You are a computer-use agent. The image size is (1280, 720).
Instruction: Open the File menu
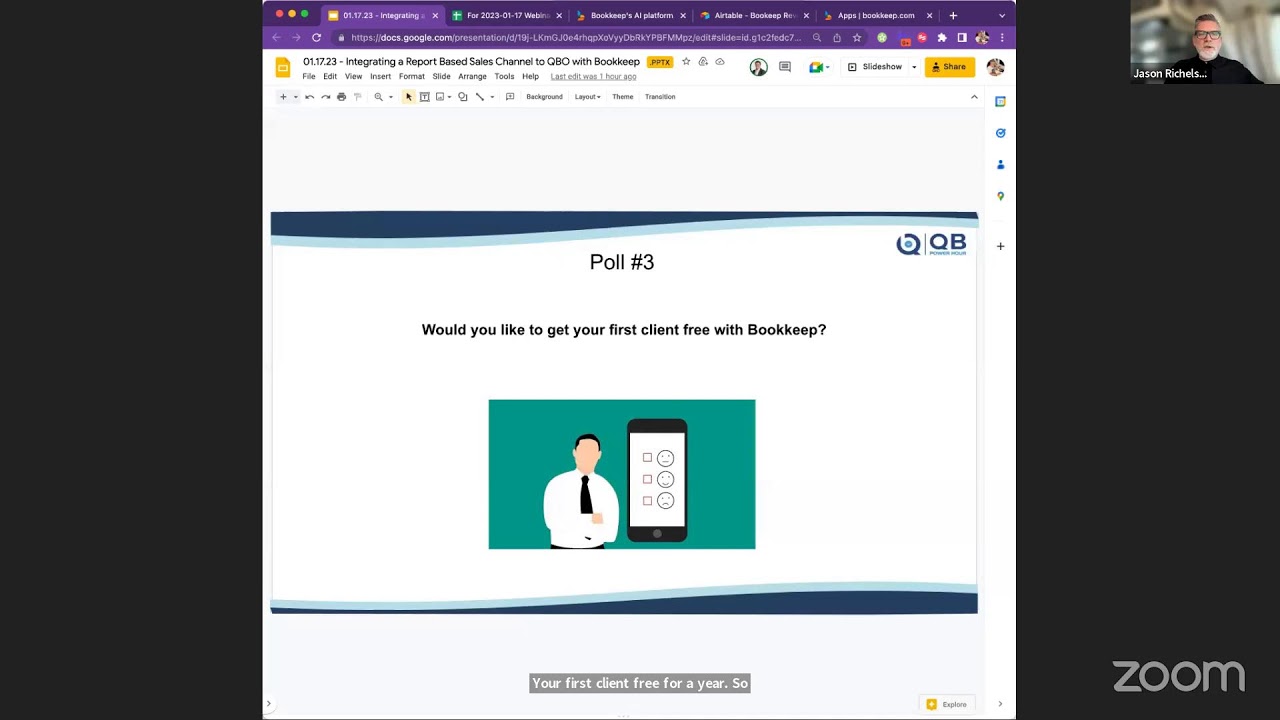[309, 77]
